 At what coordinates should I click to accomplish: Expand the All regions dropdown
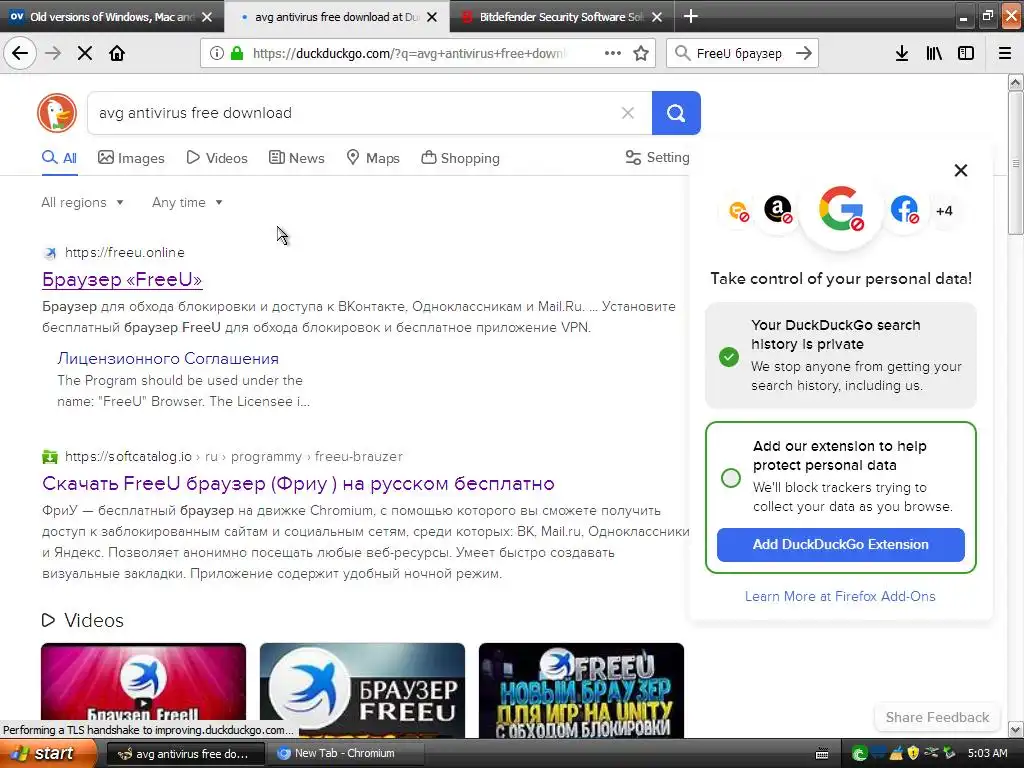click(x=82, y=202)
